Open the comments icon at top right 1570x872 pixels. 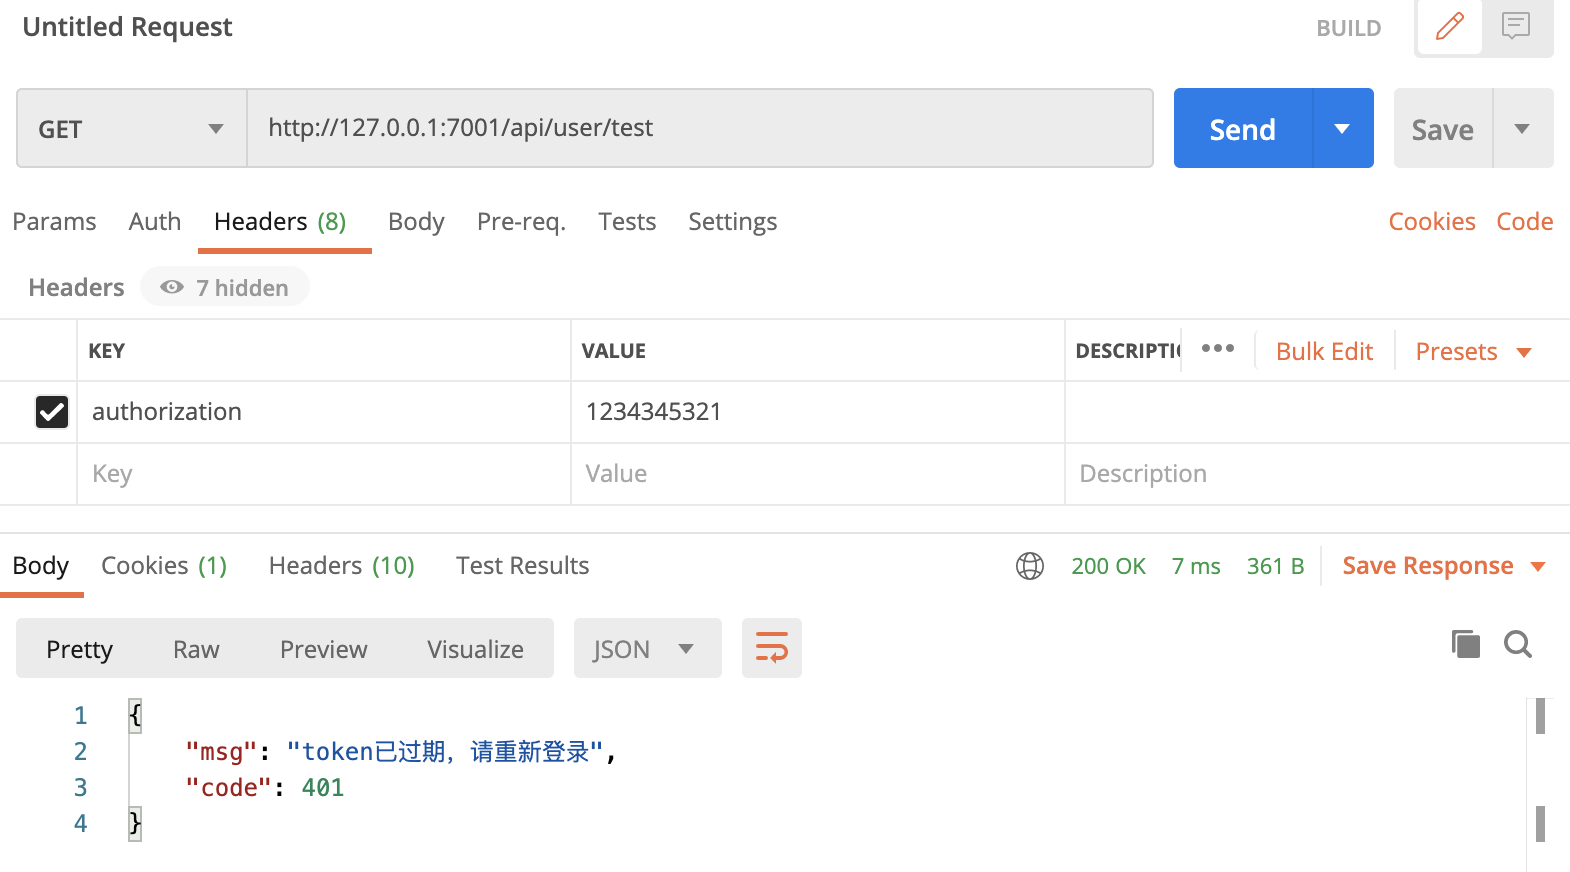click(1516, 26)
